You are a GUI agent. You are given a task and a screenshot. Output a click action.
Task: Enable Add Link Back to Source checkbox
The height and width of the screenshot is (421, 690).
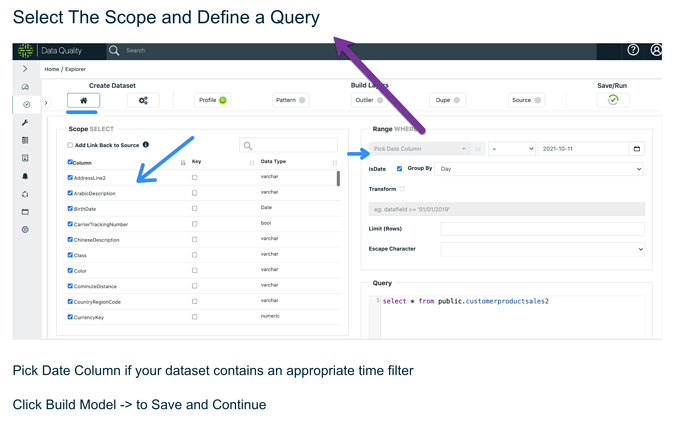coord(70,145)
